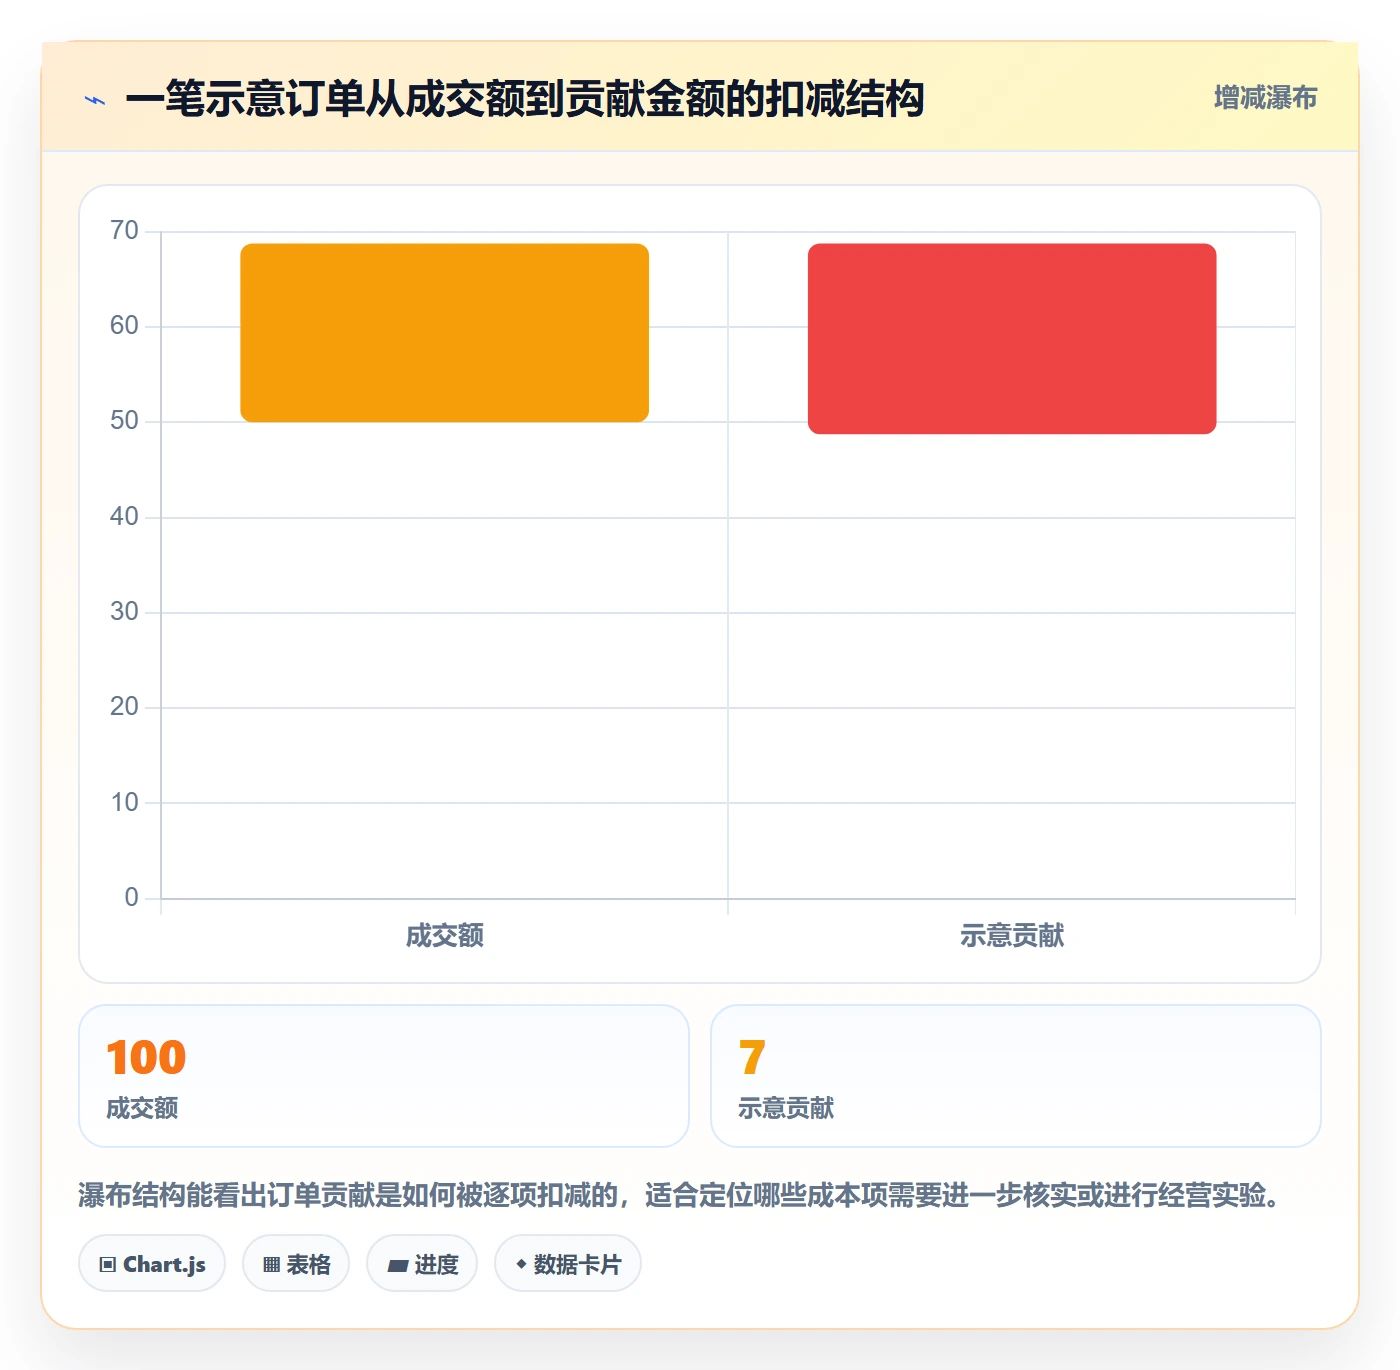Click the diamond icon in 数据卡片 chip
Viewport: 1400px width, 1370px height.
point(521,1264)
